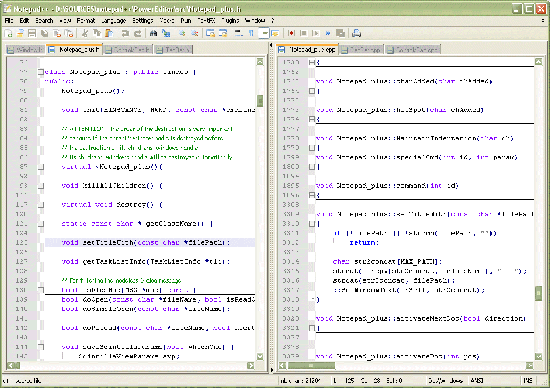Expand fold marker beside virtual void destroy()
Image resolution: width=550 pixels, height=388 pixels.
[x=41, y=205]
